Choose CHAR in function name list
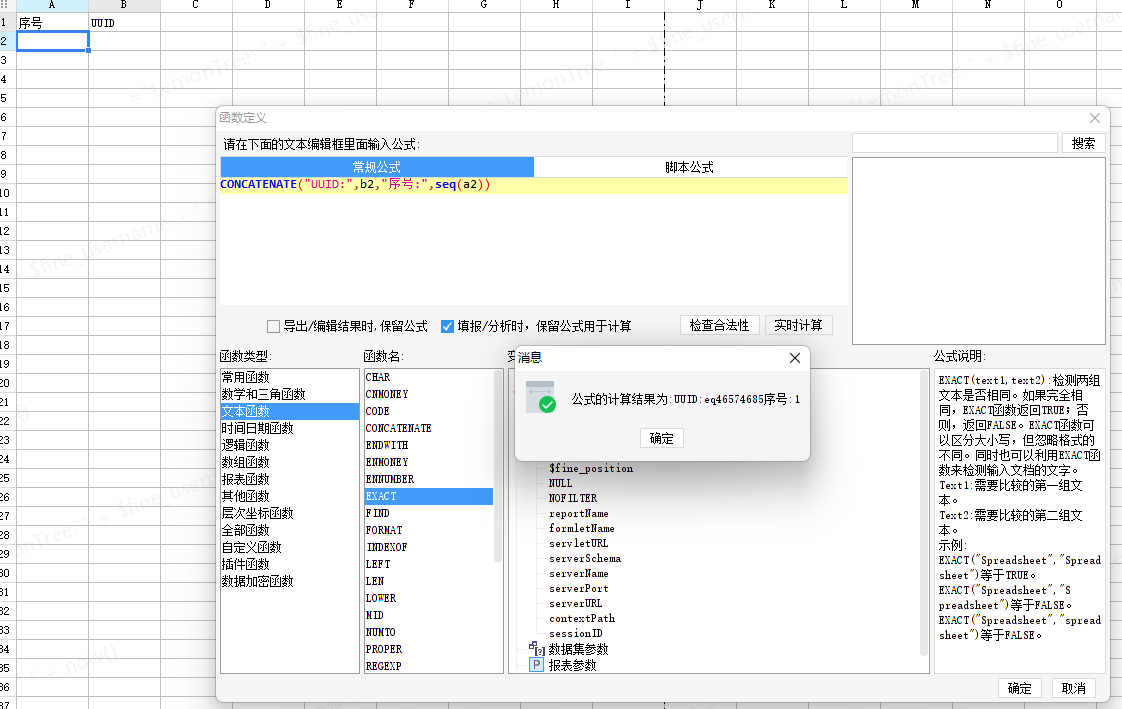This screenshot has height=709, width=1122. pyautogui.click(x=429, y=377)
